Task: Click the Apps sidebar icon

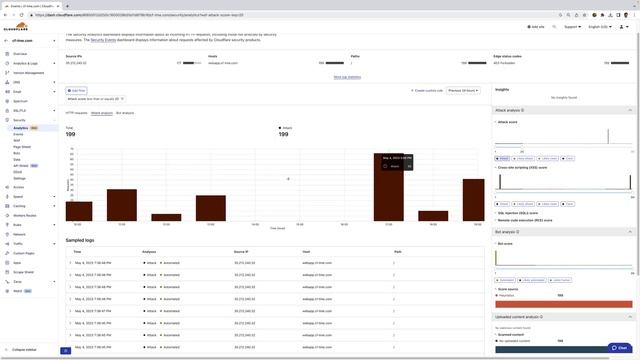Action: pyautogui.click(x=7, y=262)
